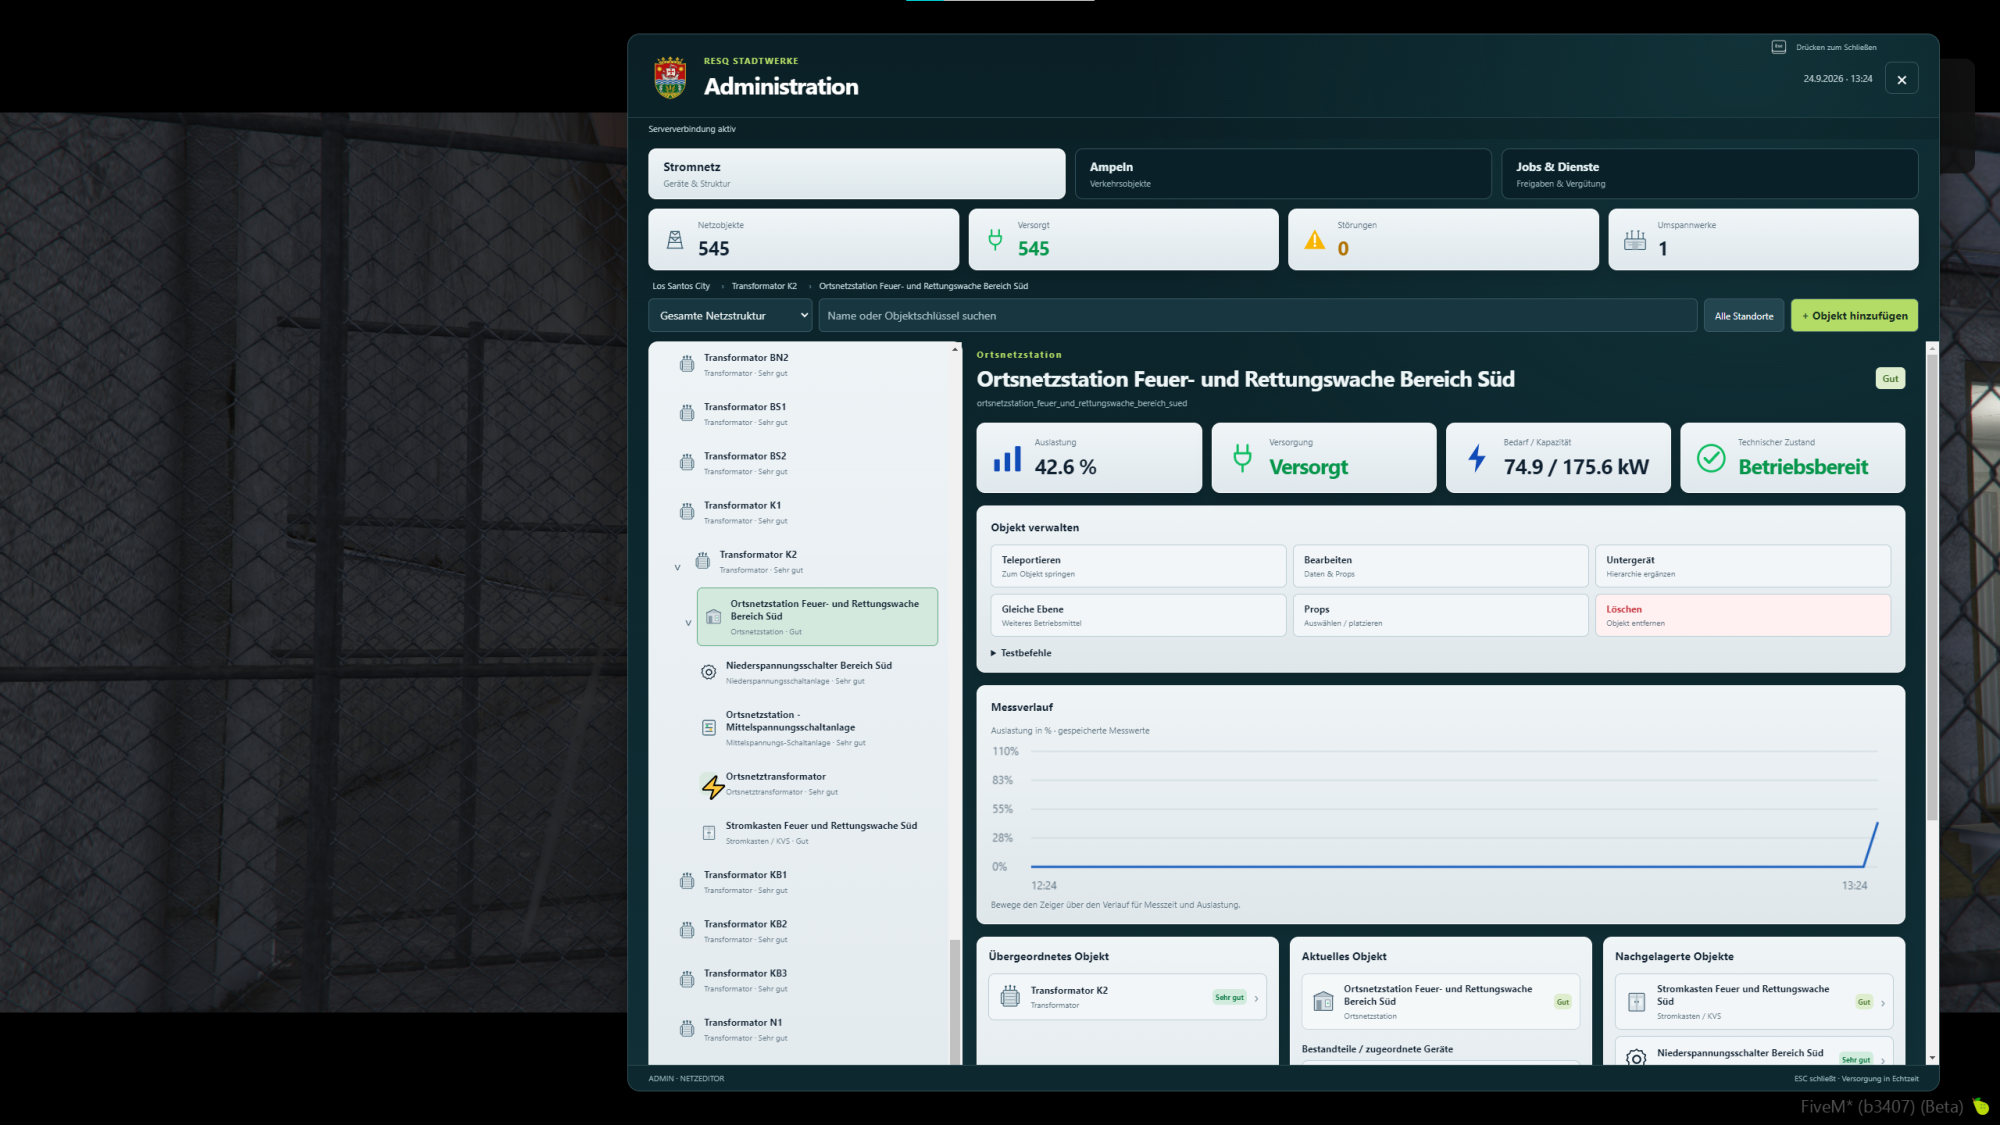Select Transformator KB1 in the tree

click(805, 881)
